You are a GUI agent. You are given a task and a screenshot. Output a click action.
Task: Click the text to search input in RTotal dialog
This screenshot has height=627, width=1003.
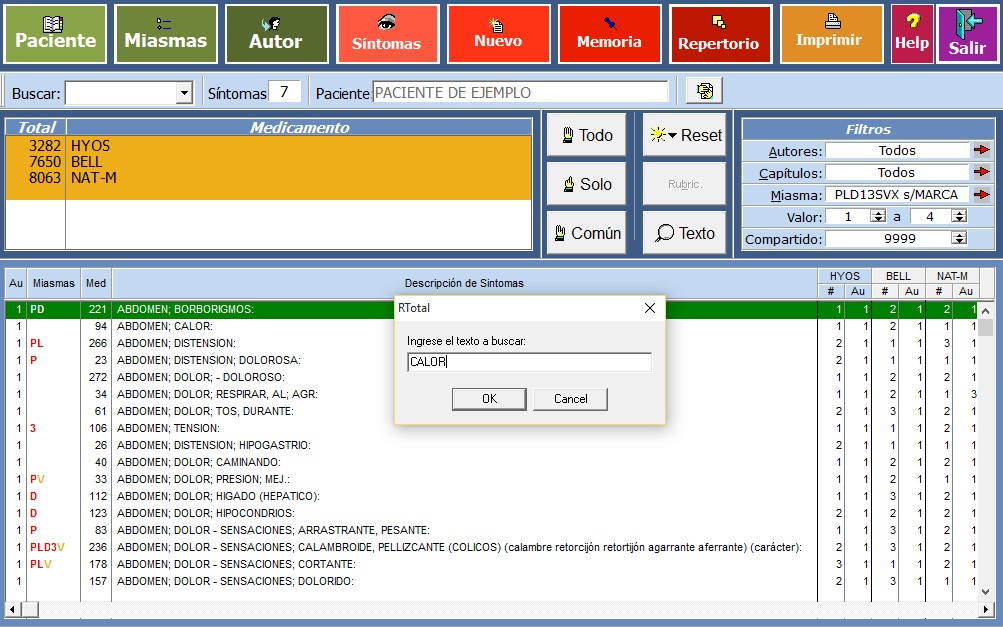pyautogui.click(x=529, y=362)
